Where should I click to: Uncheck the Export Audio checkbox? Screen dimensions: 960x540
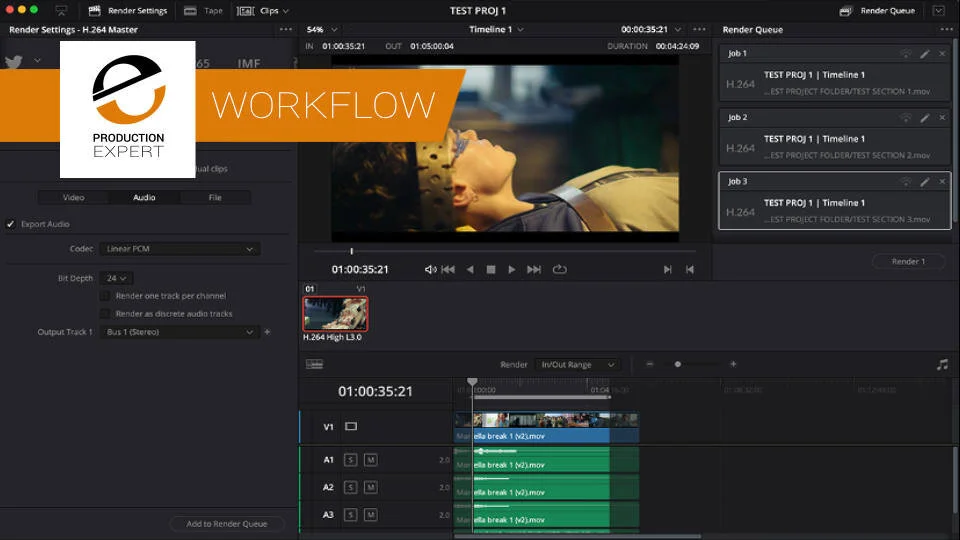tap(10, 224)
